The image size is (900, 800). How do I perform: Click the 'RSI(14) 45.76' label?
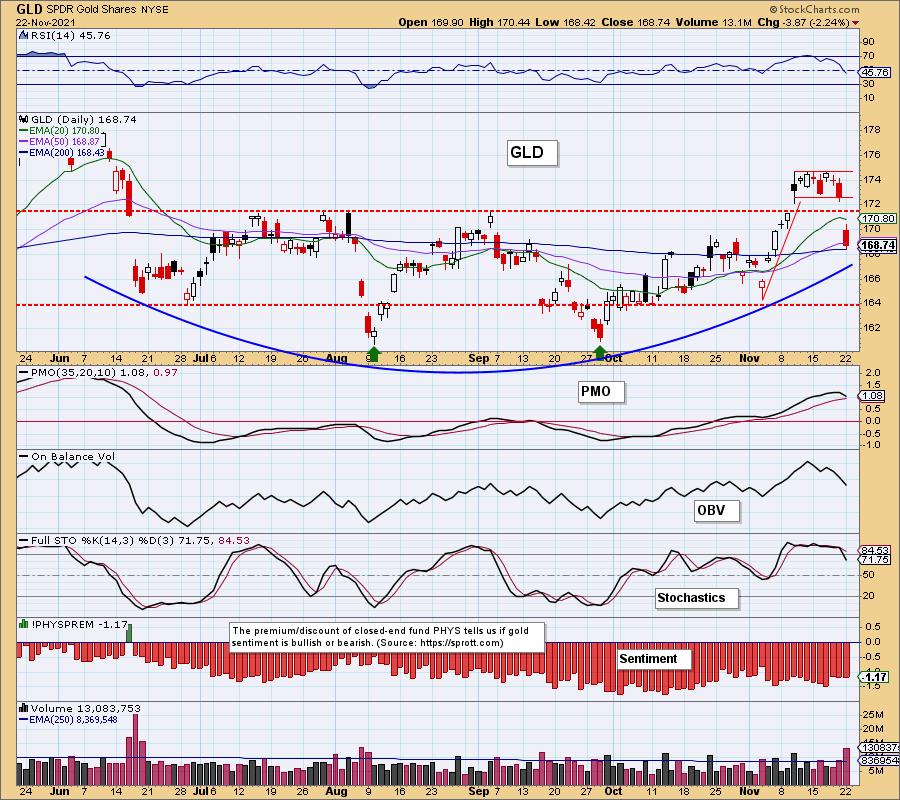(x=70, y=36)
